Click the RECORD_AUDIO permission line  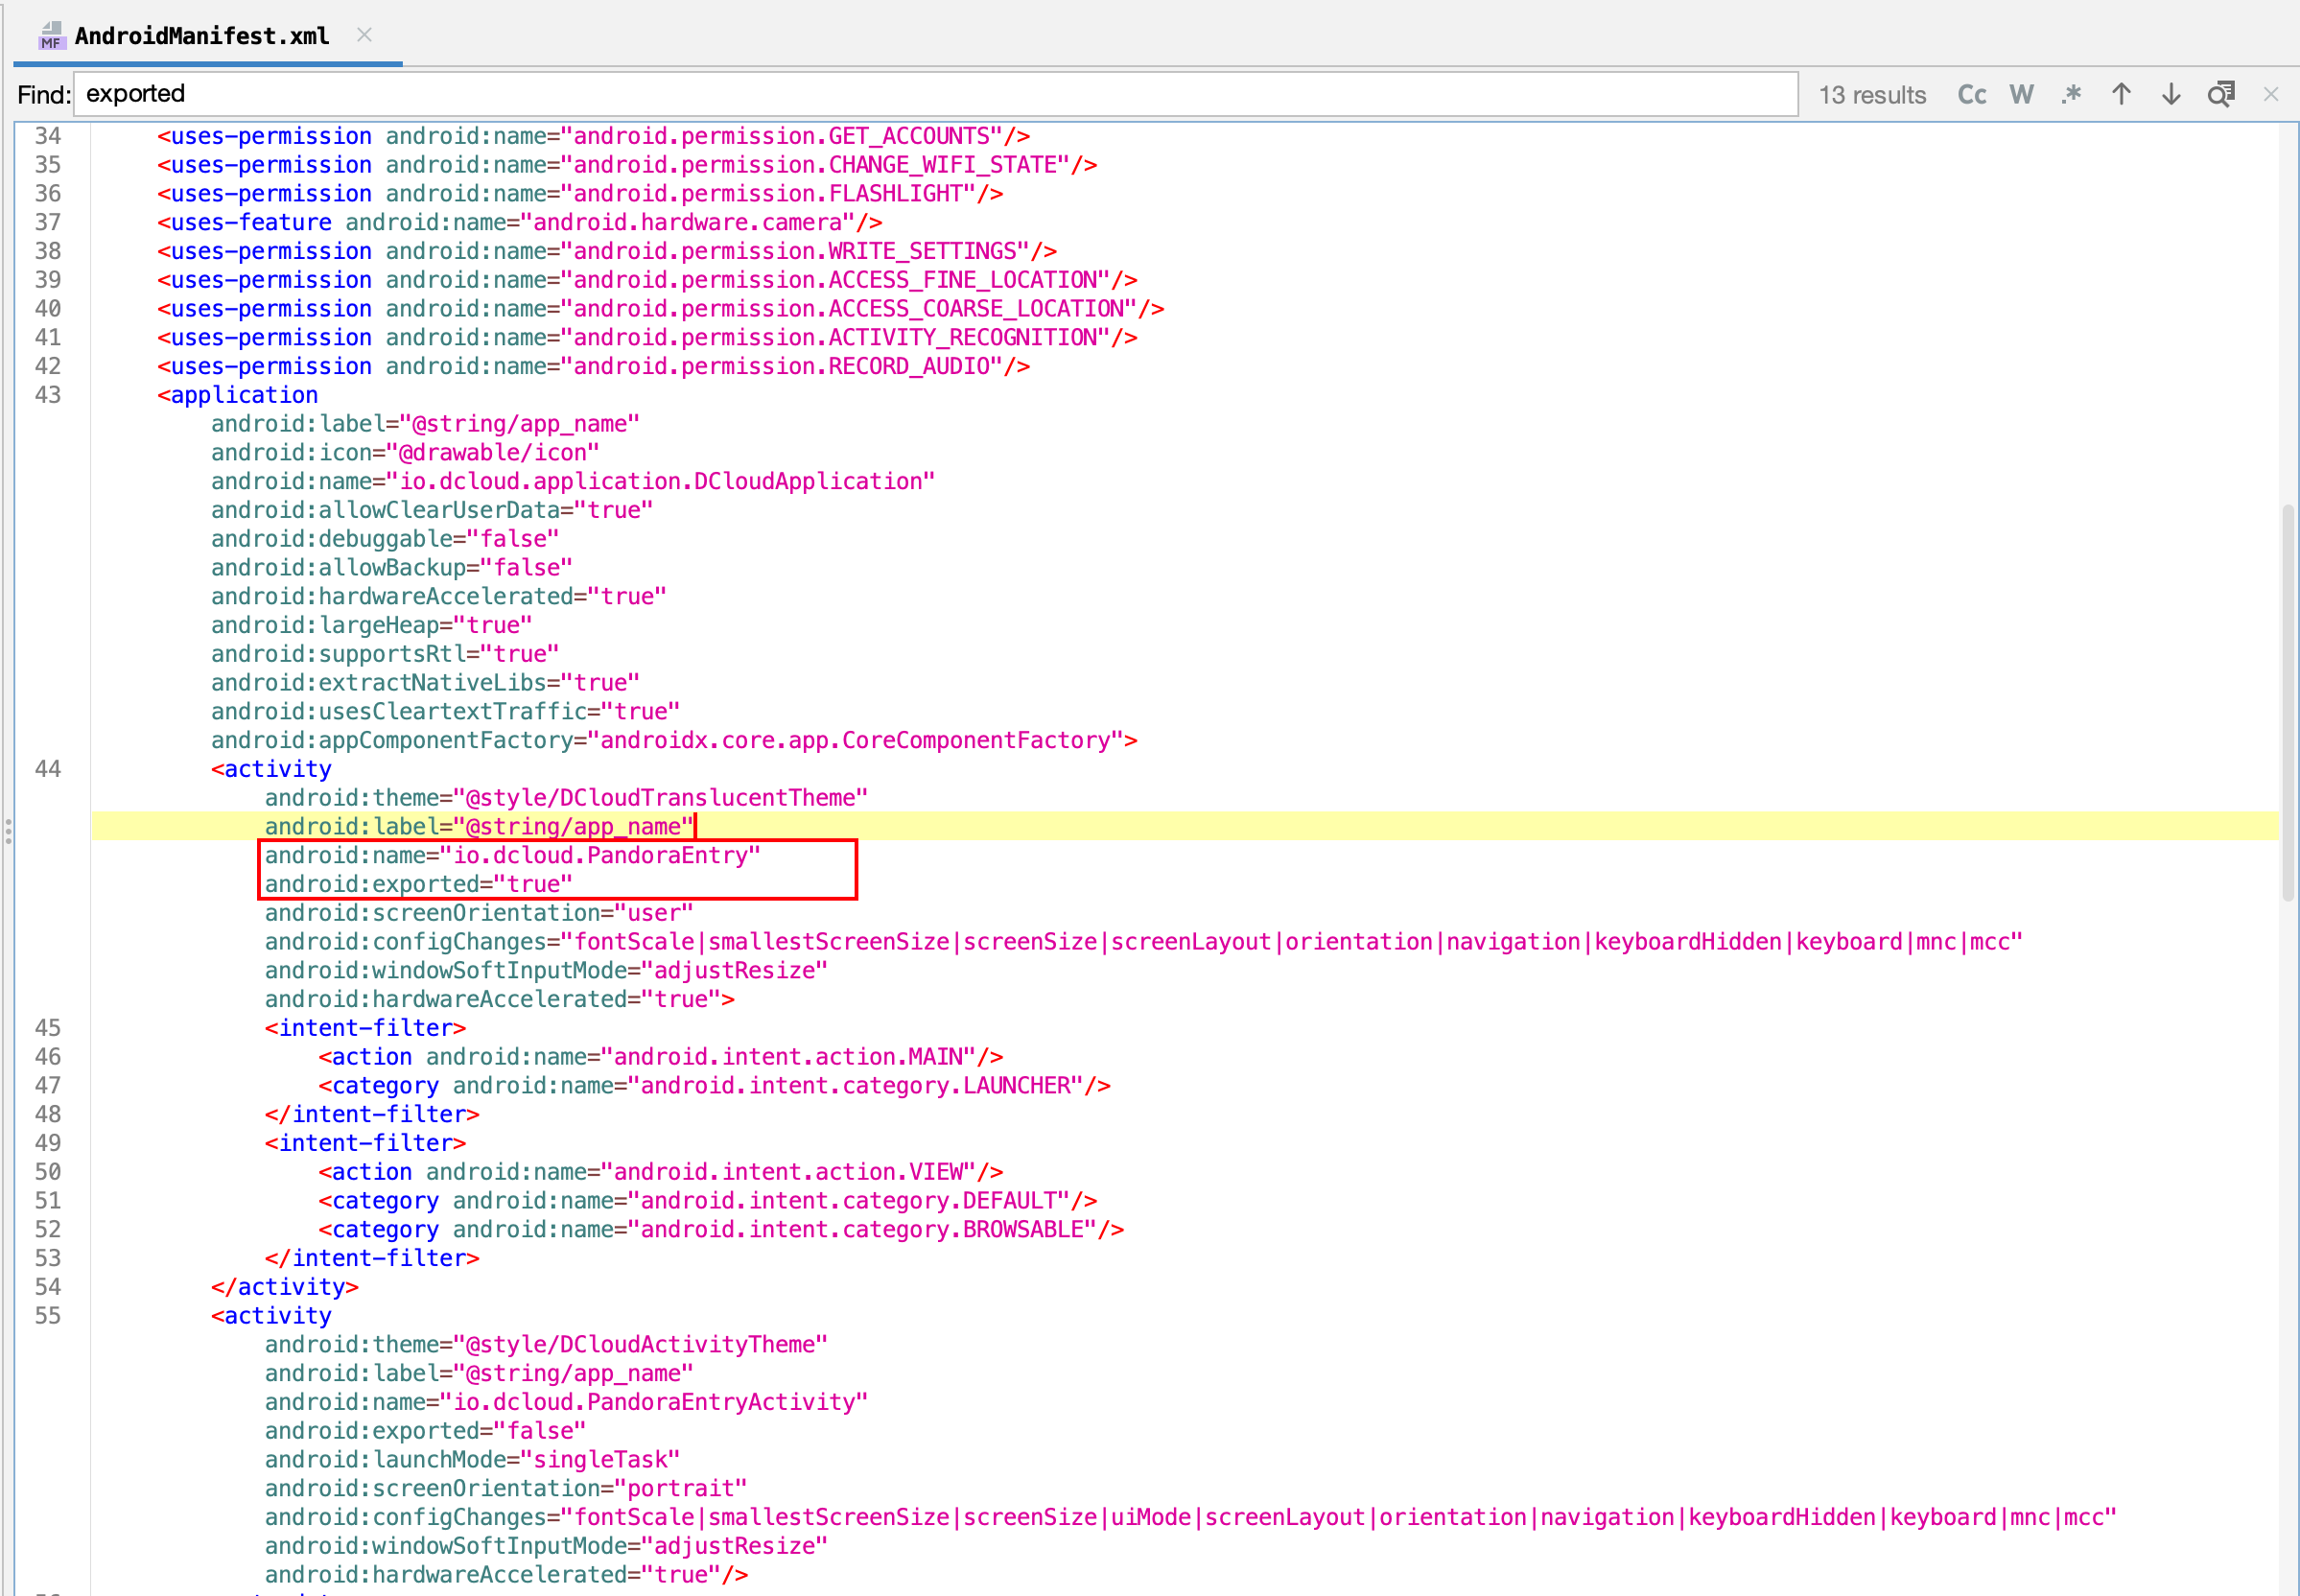(593, 366)
